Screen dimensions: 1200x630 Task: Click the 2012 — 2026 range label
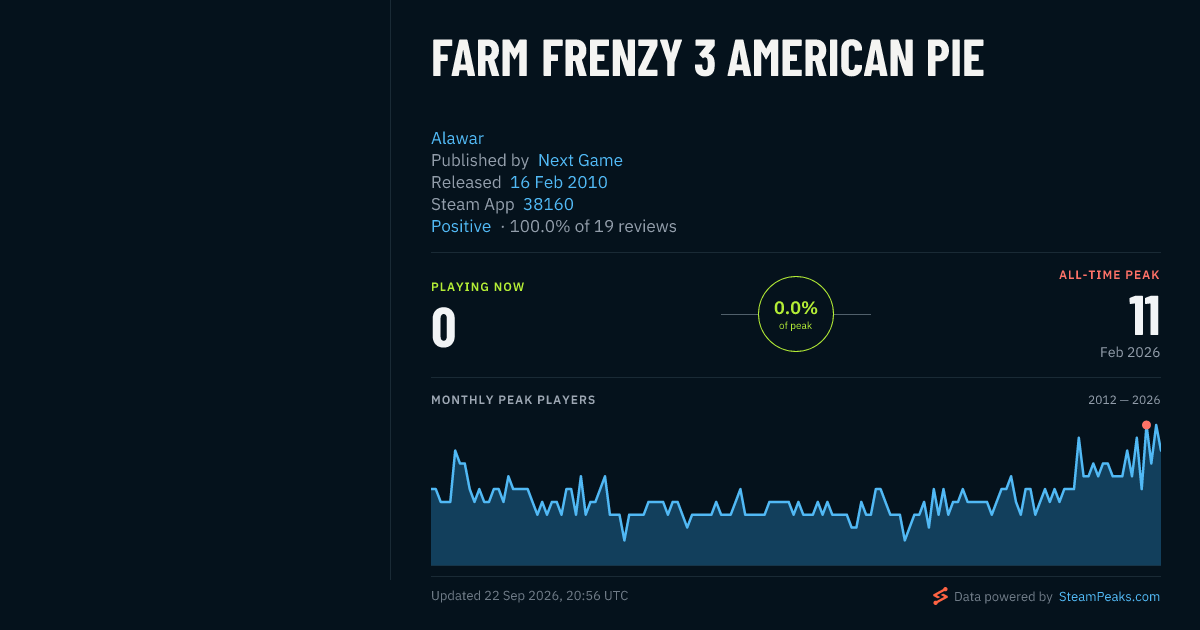(1124, 400)
